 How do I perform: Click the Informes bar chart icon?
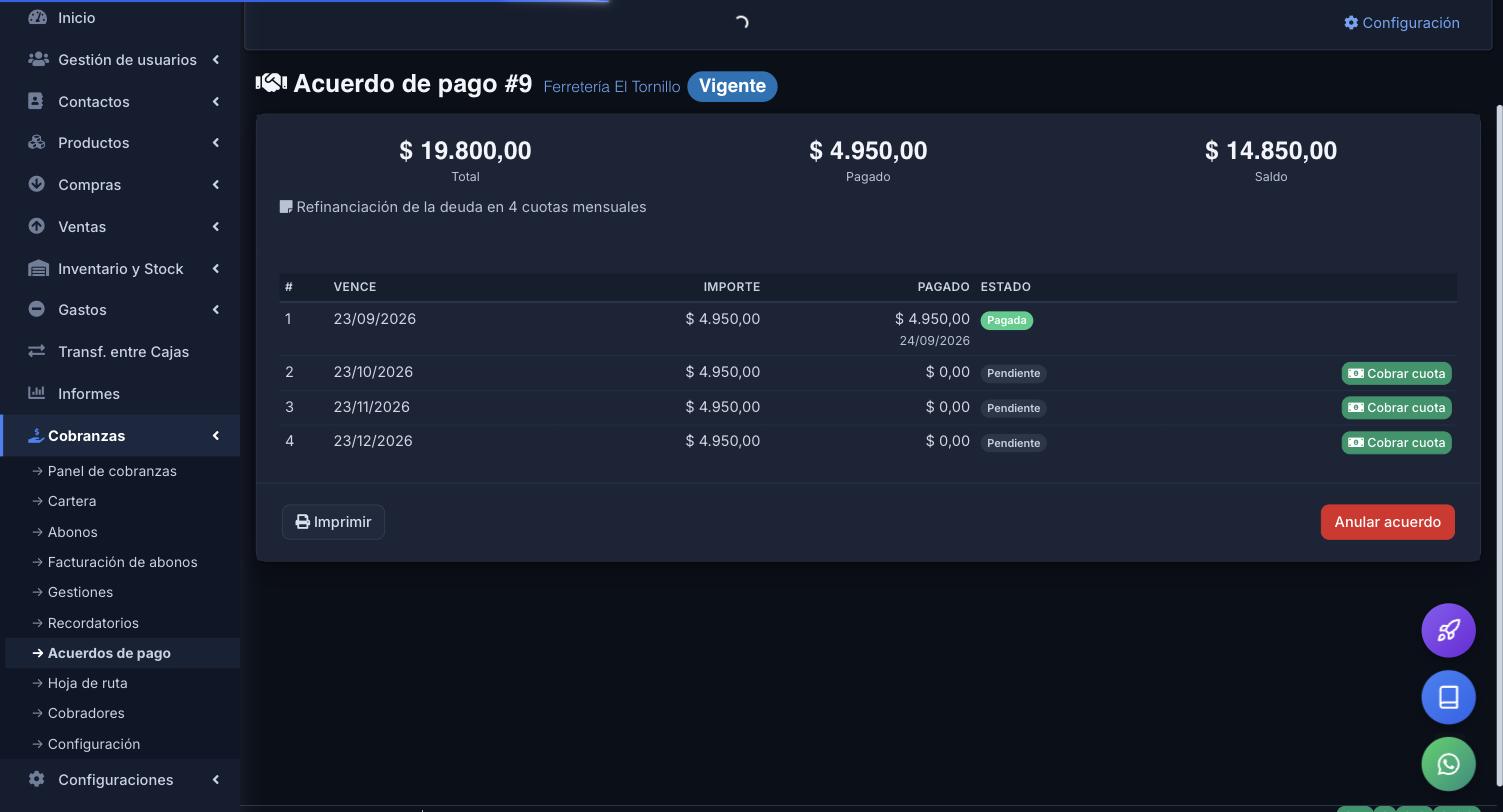pos(36,393)
